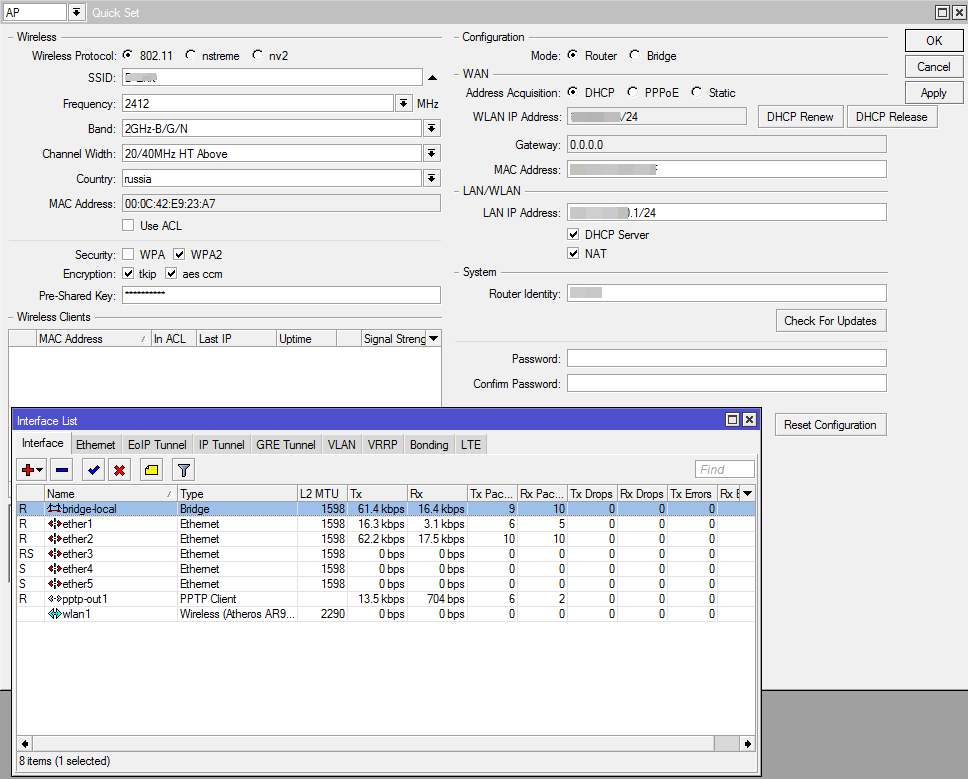This screenshot has height=779, width=968.
Task: Choose Static address acquisition
Action: click(696, 92)
